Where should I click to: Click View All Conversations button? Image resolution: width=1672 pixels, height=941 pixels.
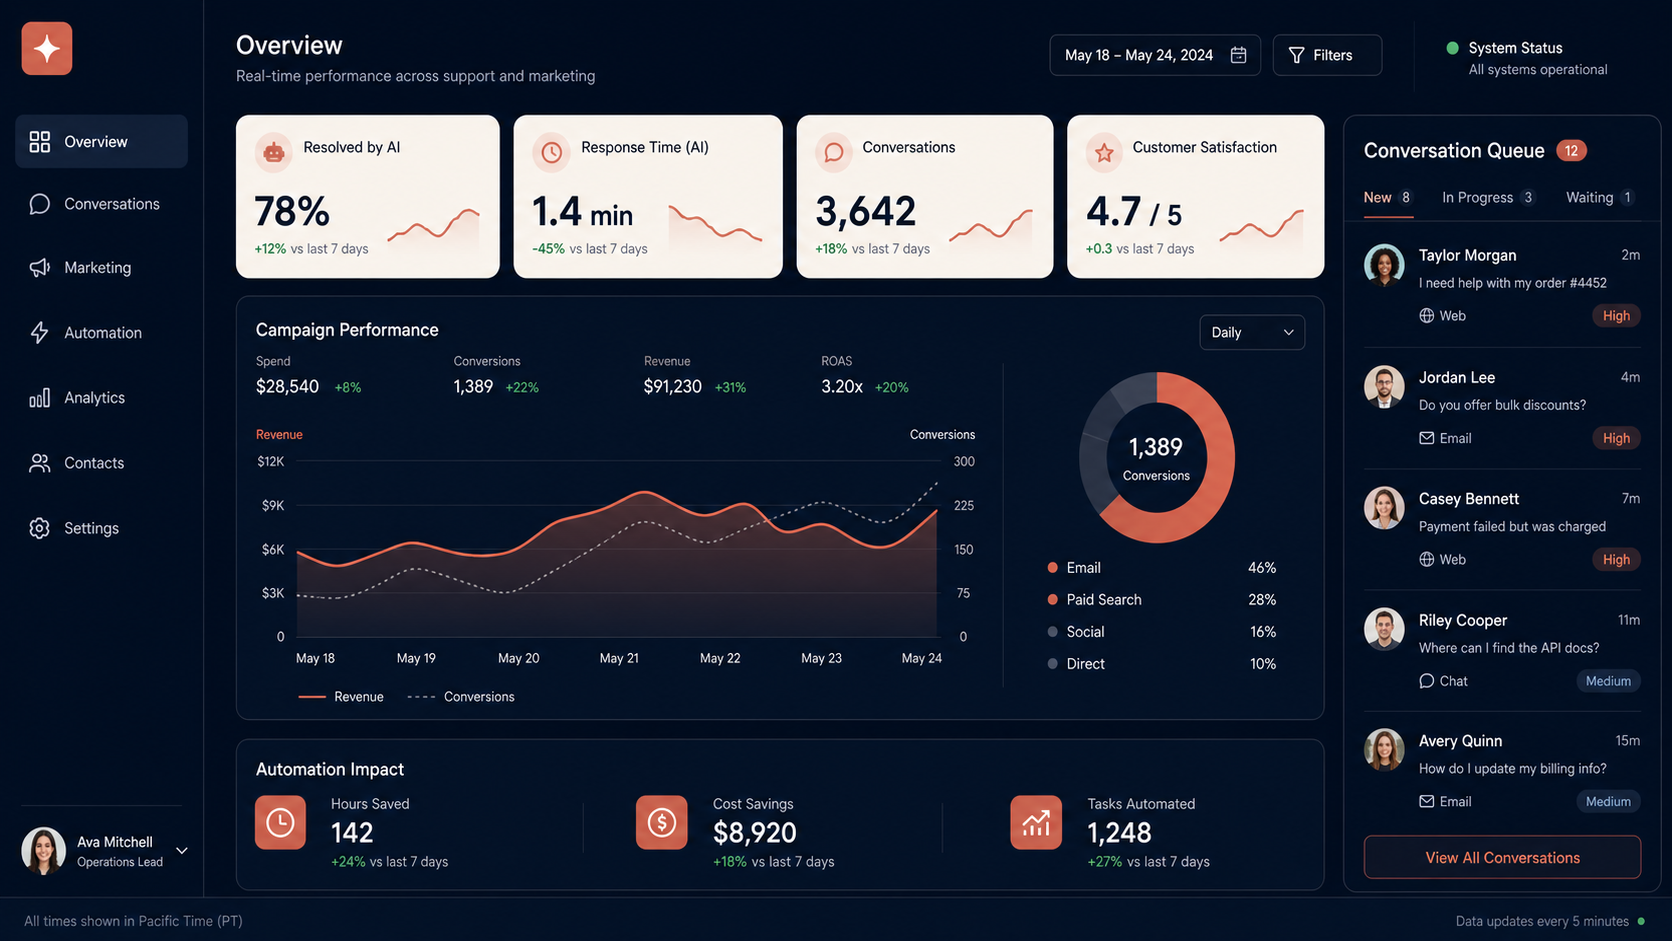click(1502, 858)
